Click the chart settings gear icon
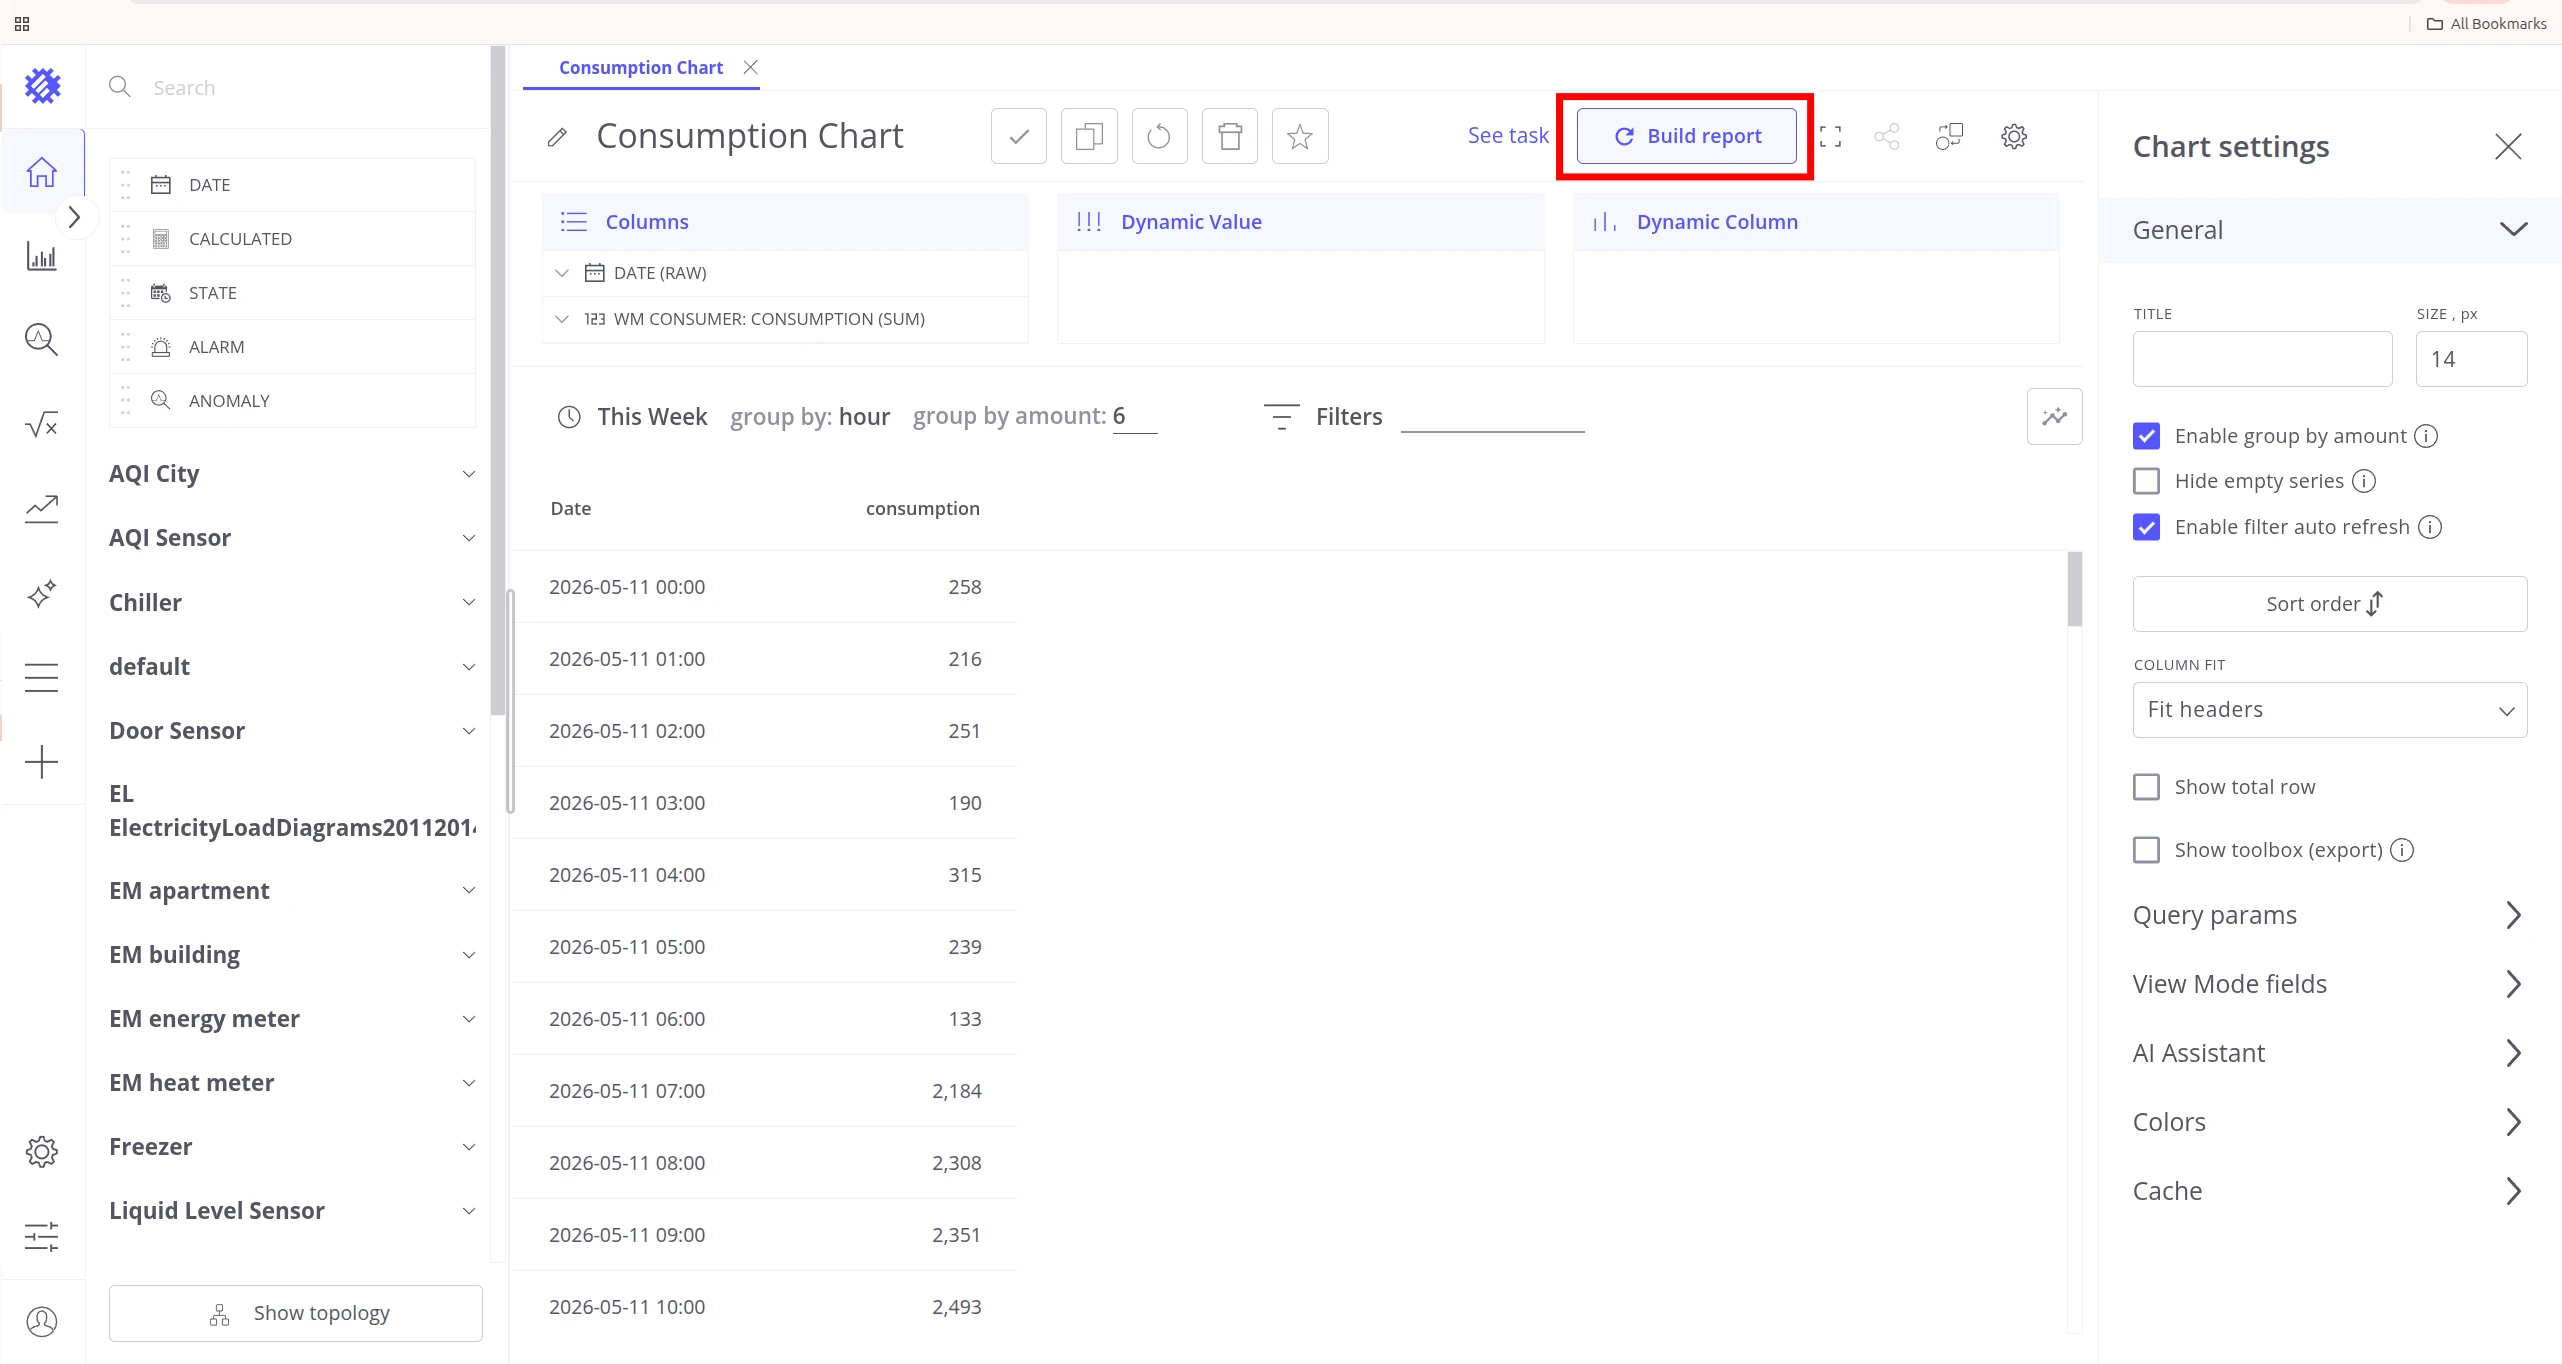The height and width of the screenshot is (1364, 2562). [x=2013, y=136]
